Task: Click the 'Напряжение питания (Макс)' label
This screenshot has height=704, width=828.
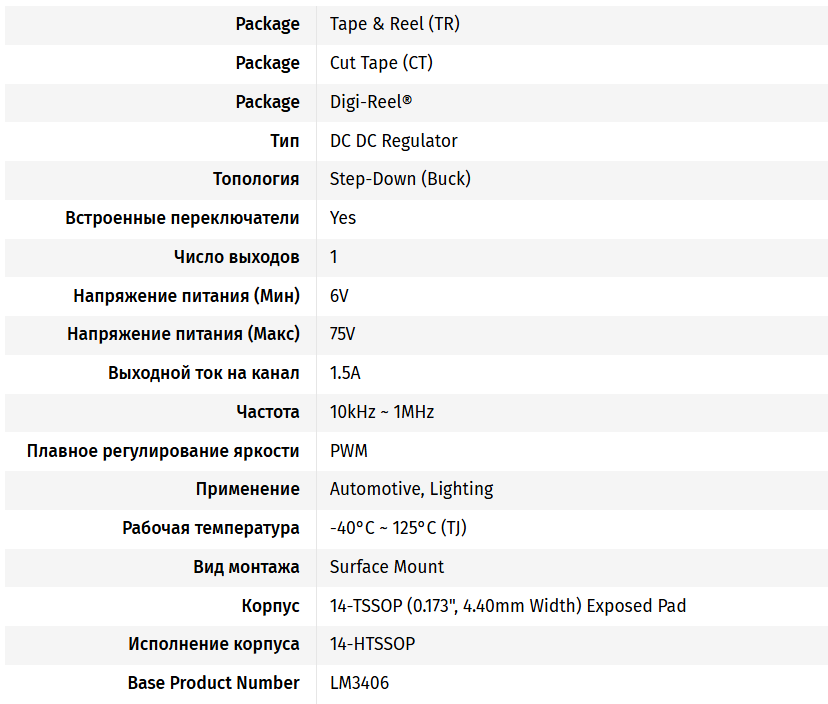Action: click(183, 334)
